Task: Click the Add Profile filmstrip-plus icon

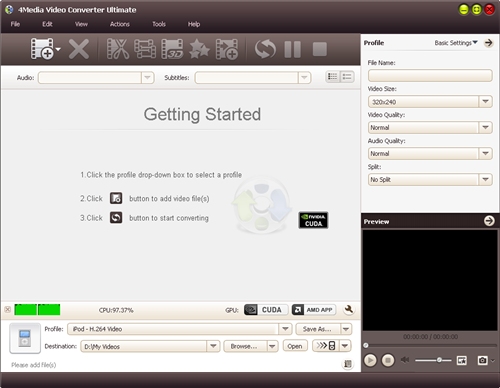Action: 227,49
